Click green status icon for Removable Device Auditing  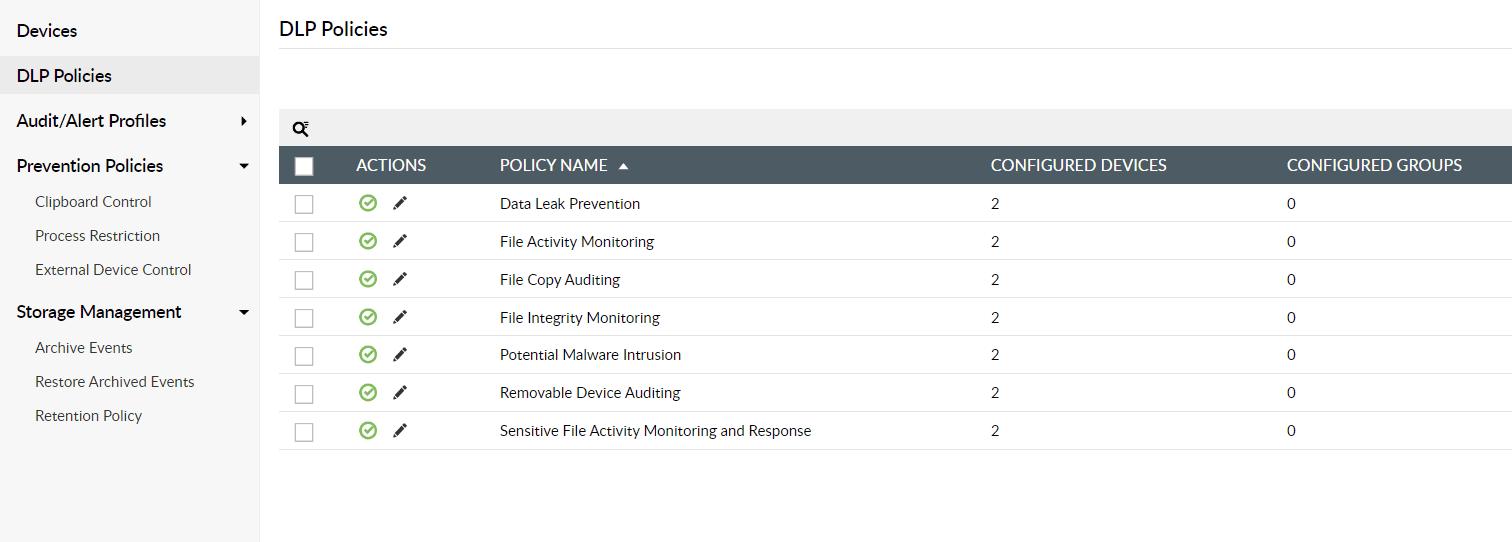[x=368, y=393]
